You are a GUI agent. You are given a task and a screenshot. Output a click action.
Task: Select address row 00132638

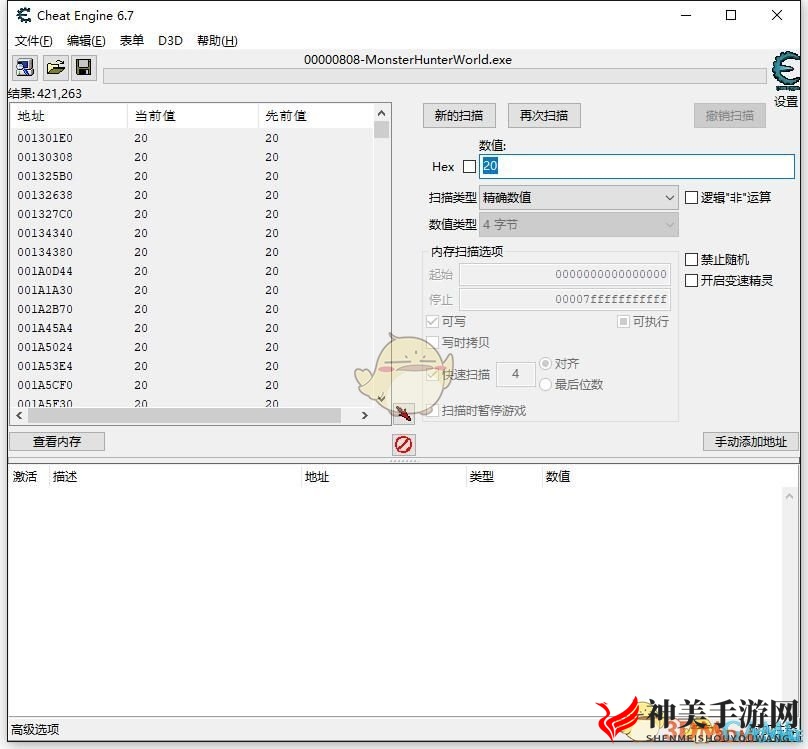click(192, 195)
